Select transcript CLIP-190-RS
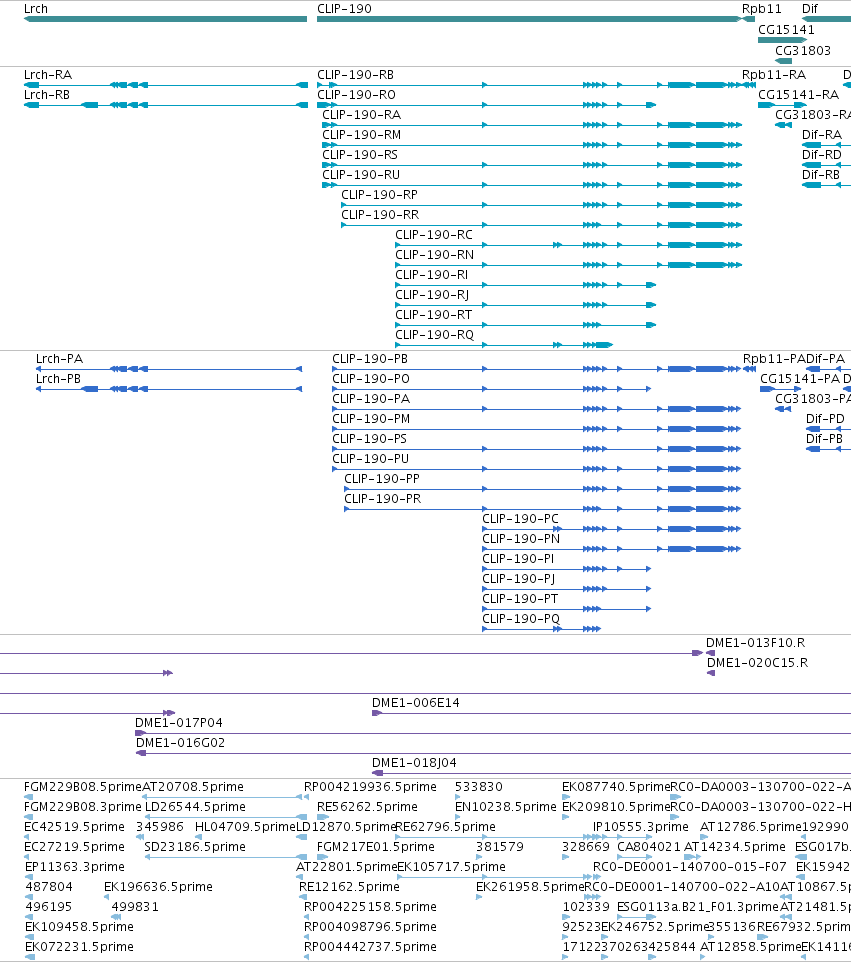 (x=360, y=155)
